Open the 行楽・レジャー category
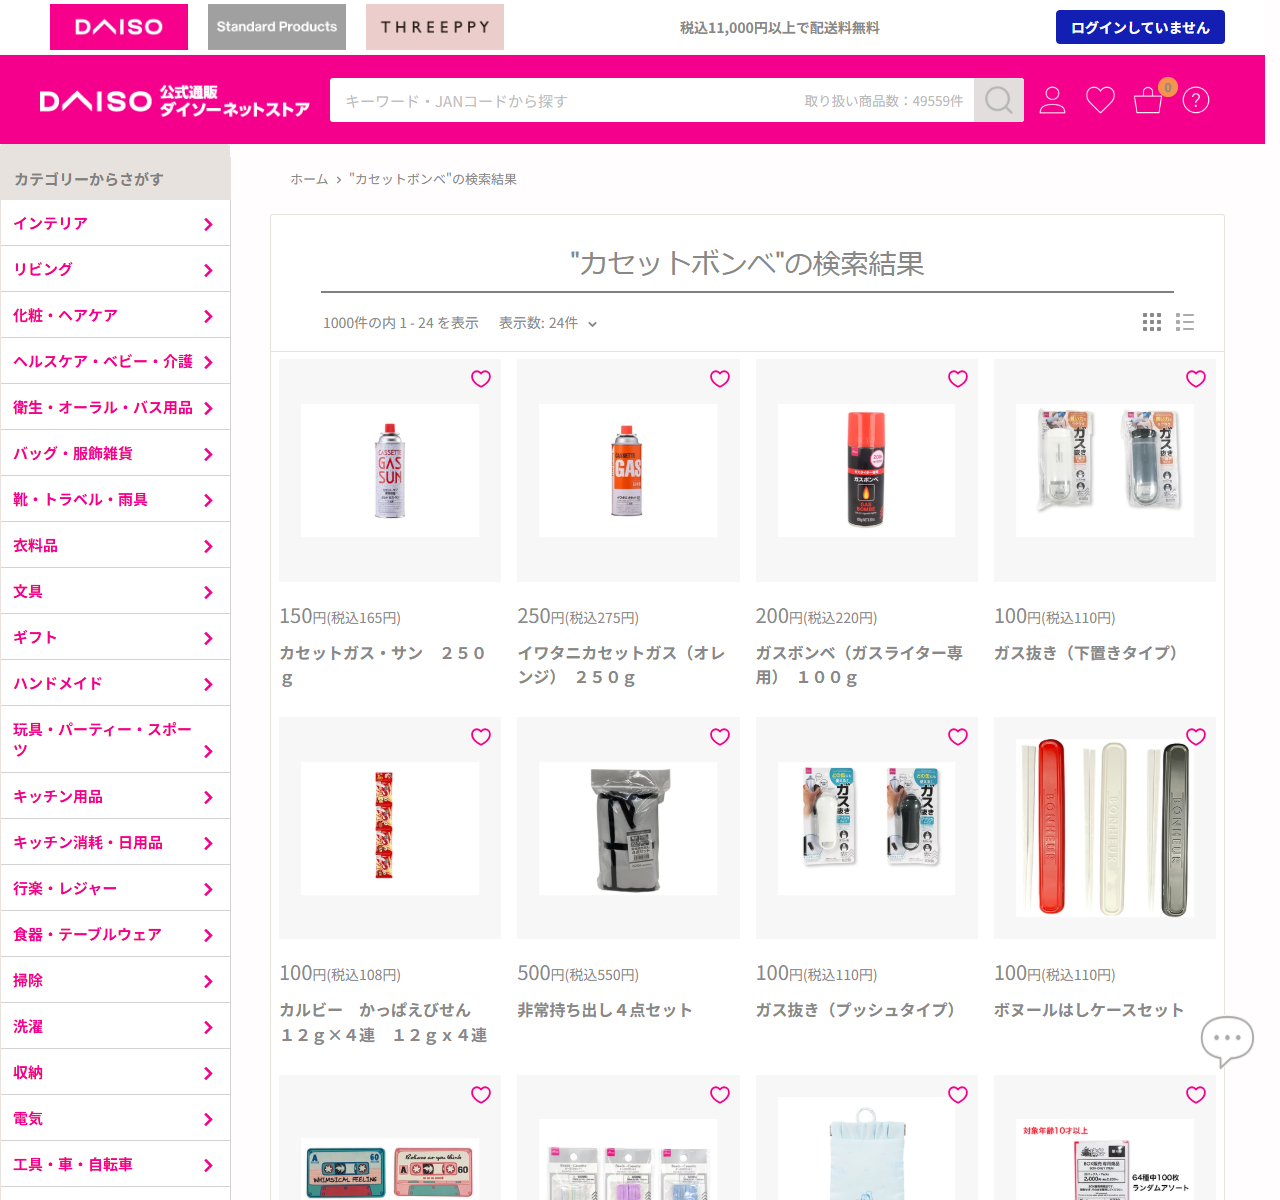This screenshot has height=1200, width=1280. (x=115, y=888)
